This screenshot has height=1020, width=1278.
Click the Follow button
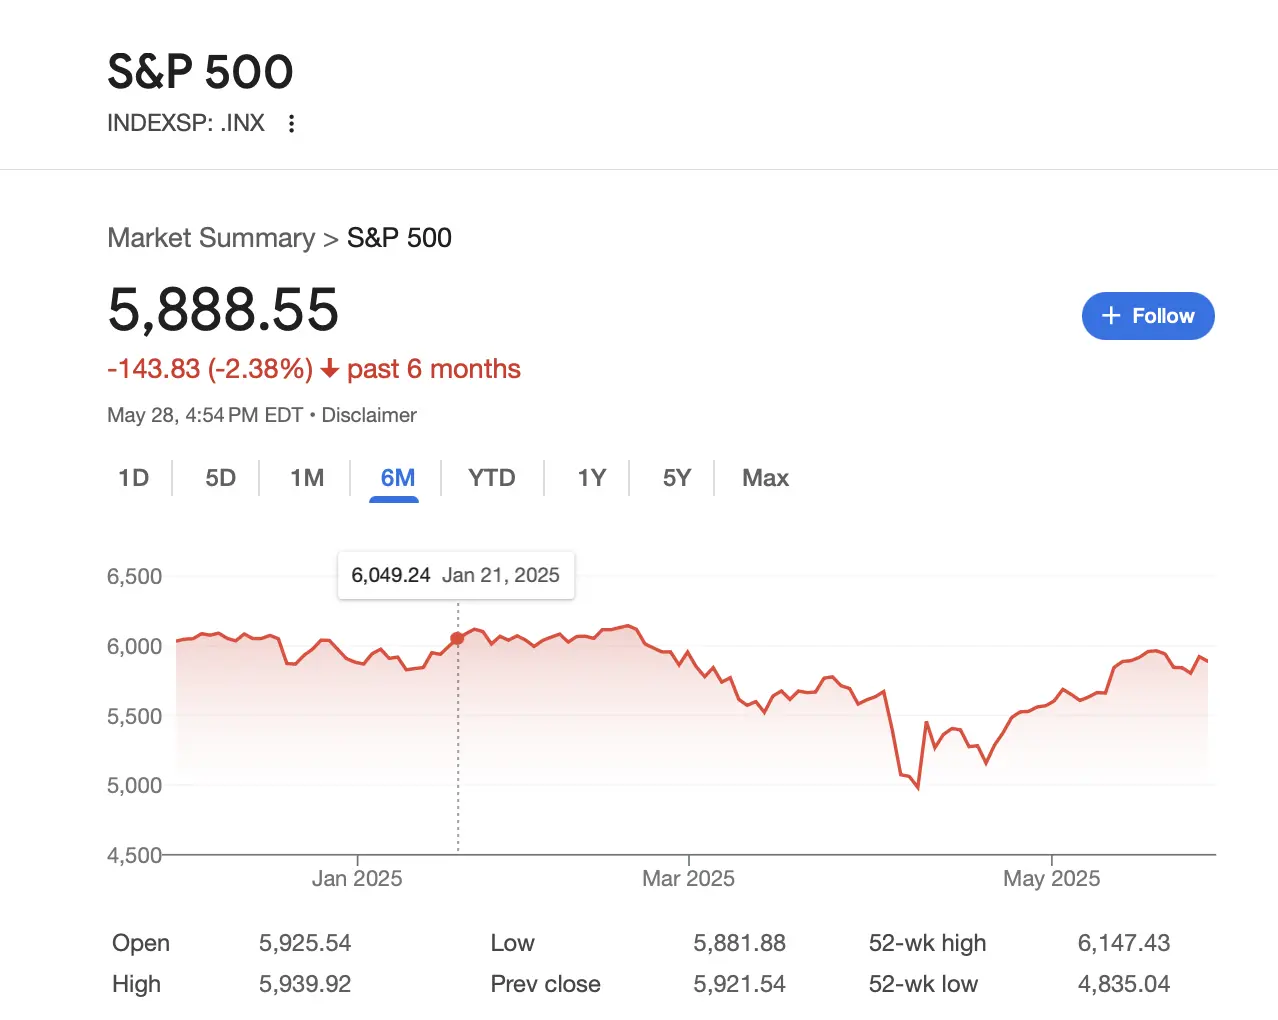(x=1148, y=316)
